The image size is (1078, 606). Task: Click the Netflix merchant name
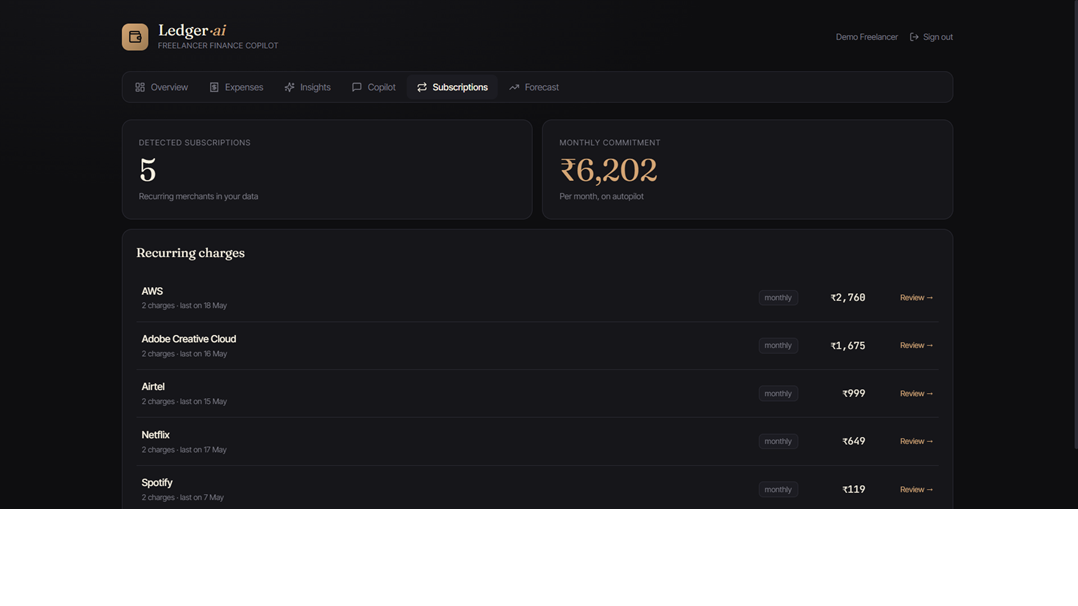[x=155, y=435]
